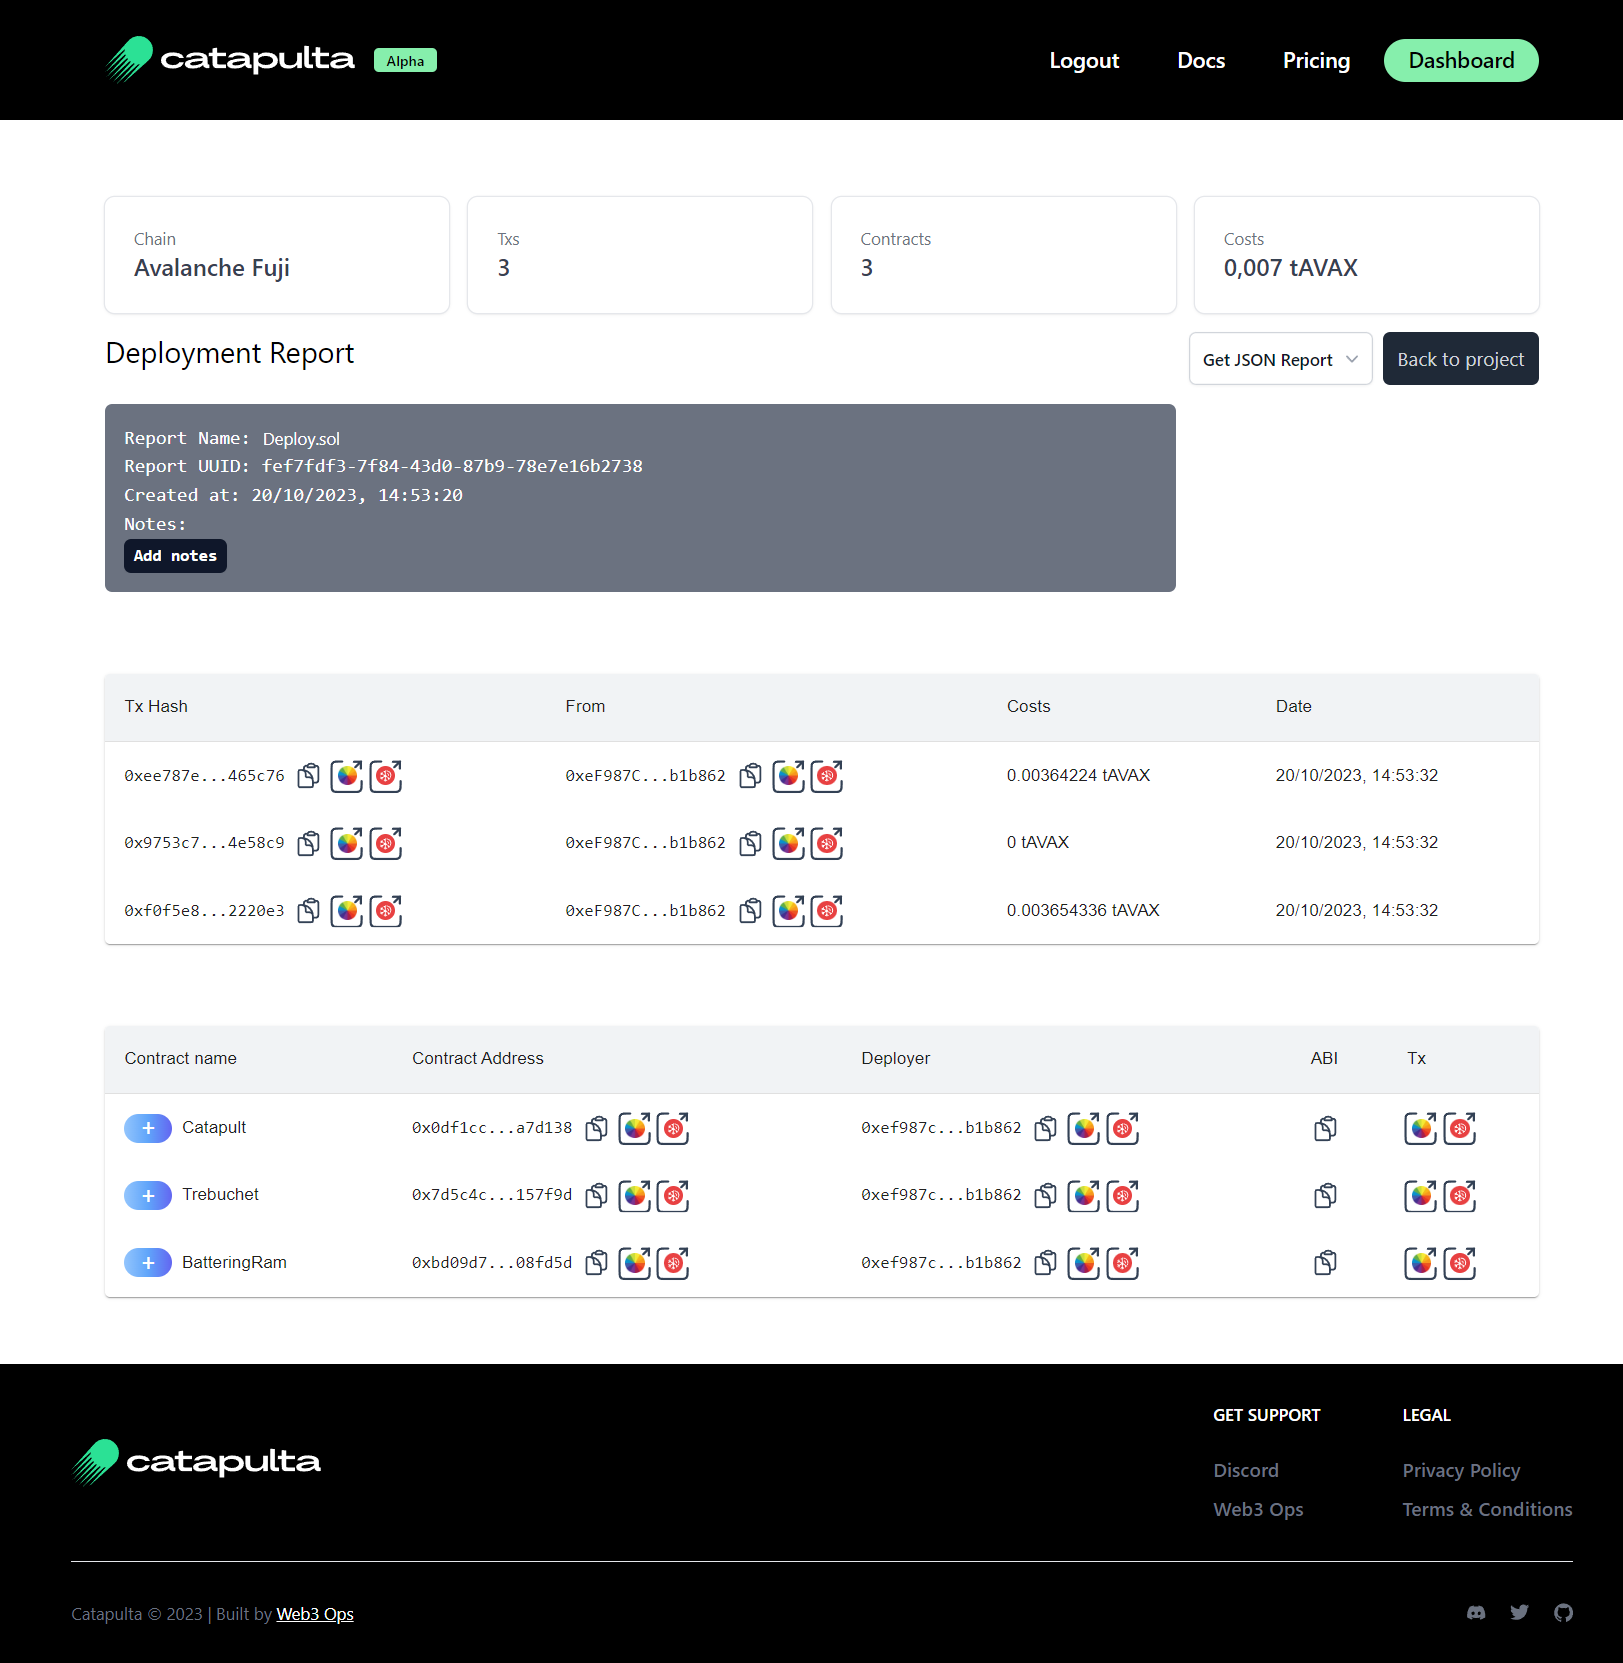Image resolution: width=1623 pixels, height=1663 pixels.
Task: Open the Twitter icon in the footer
Action: pyautogui.click(x=1519, y=1613)
